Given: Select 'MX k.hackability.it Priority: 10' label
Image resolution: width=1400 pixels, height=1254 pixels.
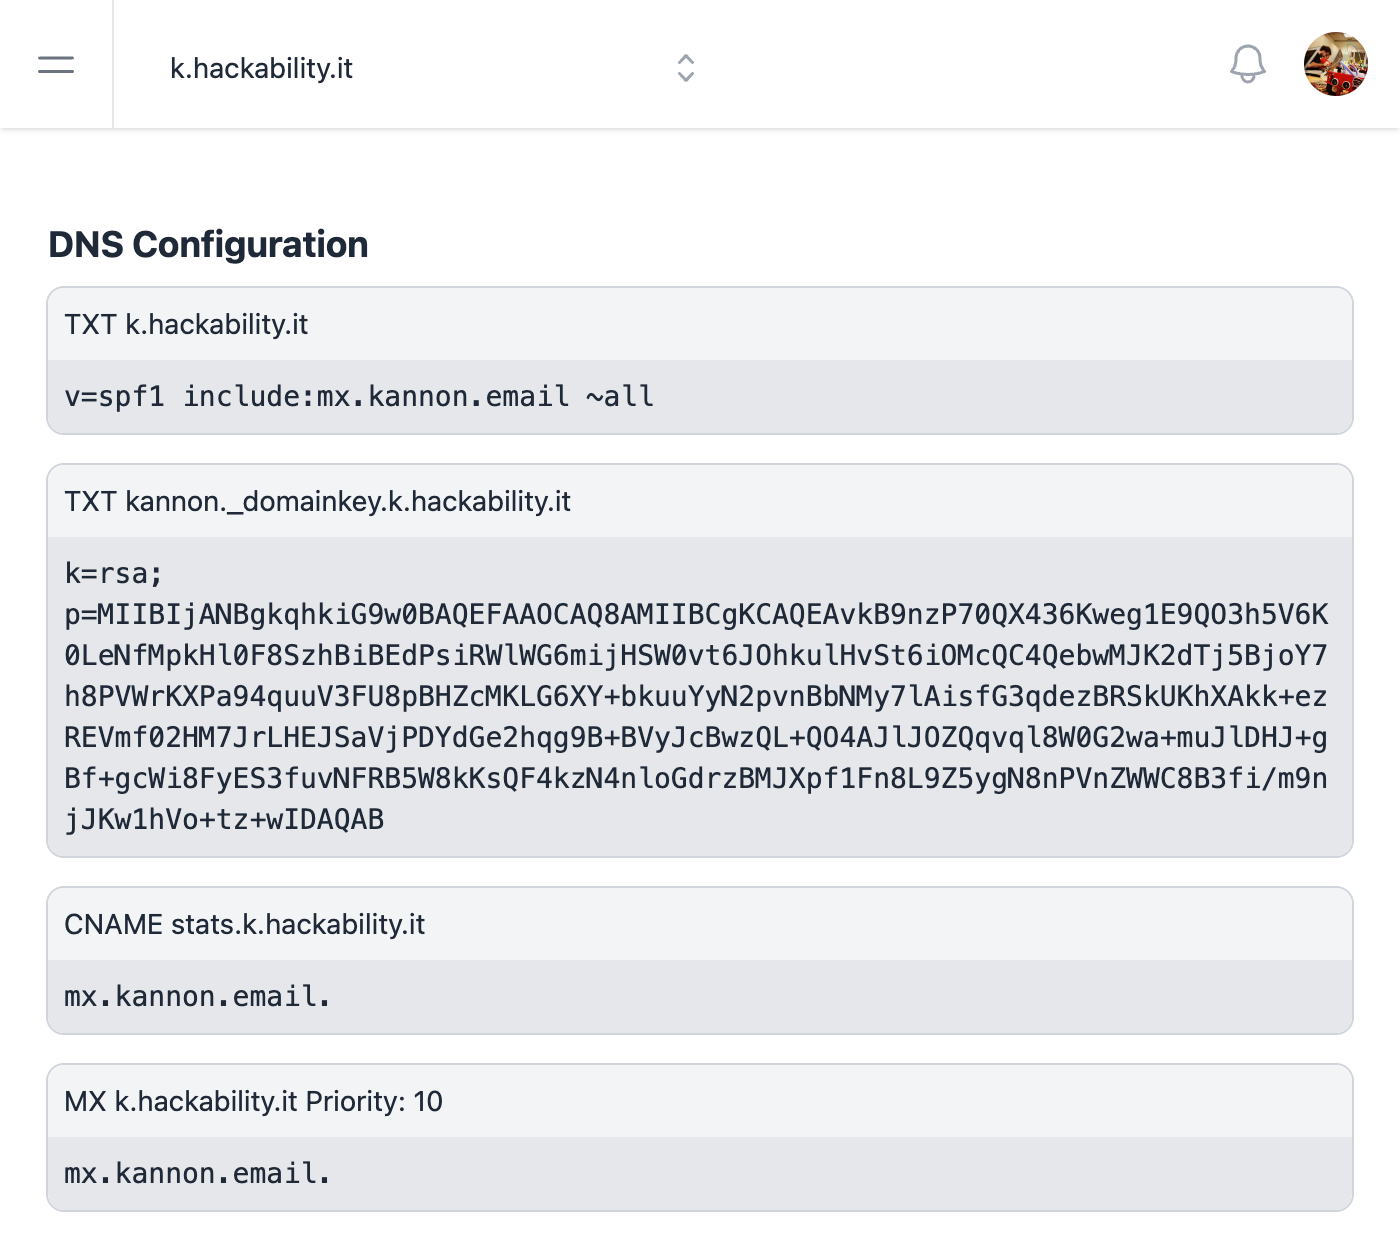Looking at the screenshot, I should (x=253, y=1101).
